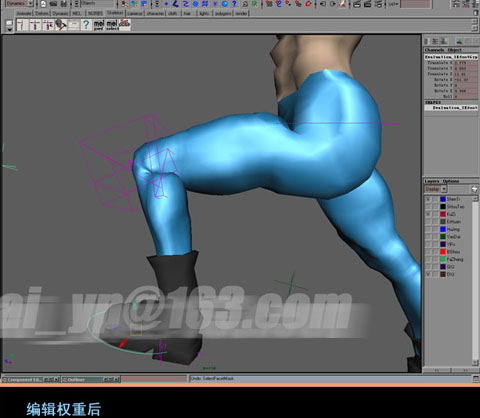
Task: Open the Options menu in layer editor
Action: (451, 181)
